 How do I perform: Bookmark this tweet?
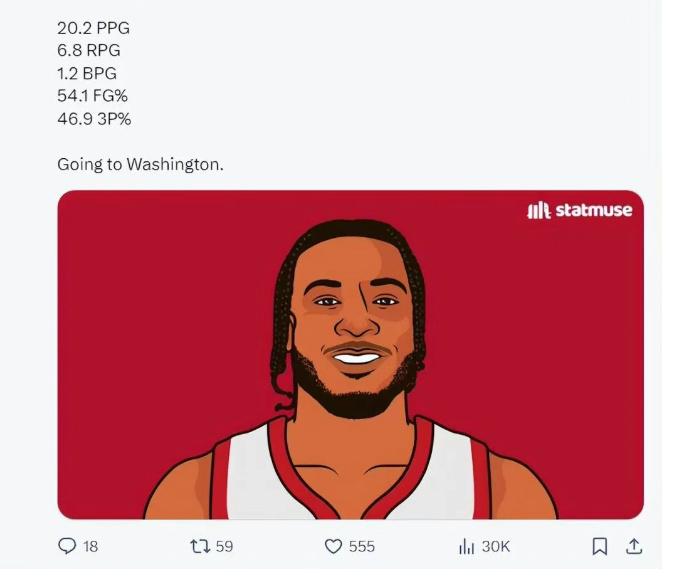[599, 546]
